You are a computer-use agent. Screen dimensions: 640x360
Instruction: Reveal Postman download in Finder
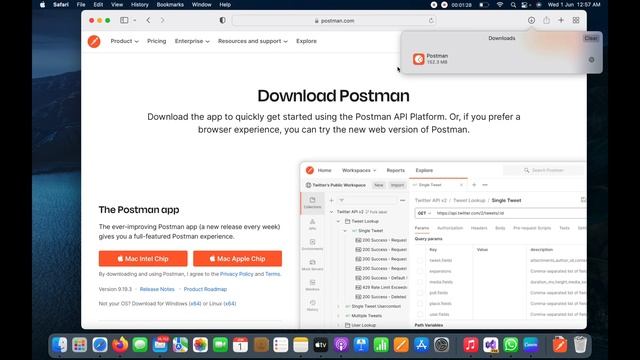click(591, 60)
